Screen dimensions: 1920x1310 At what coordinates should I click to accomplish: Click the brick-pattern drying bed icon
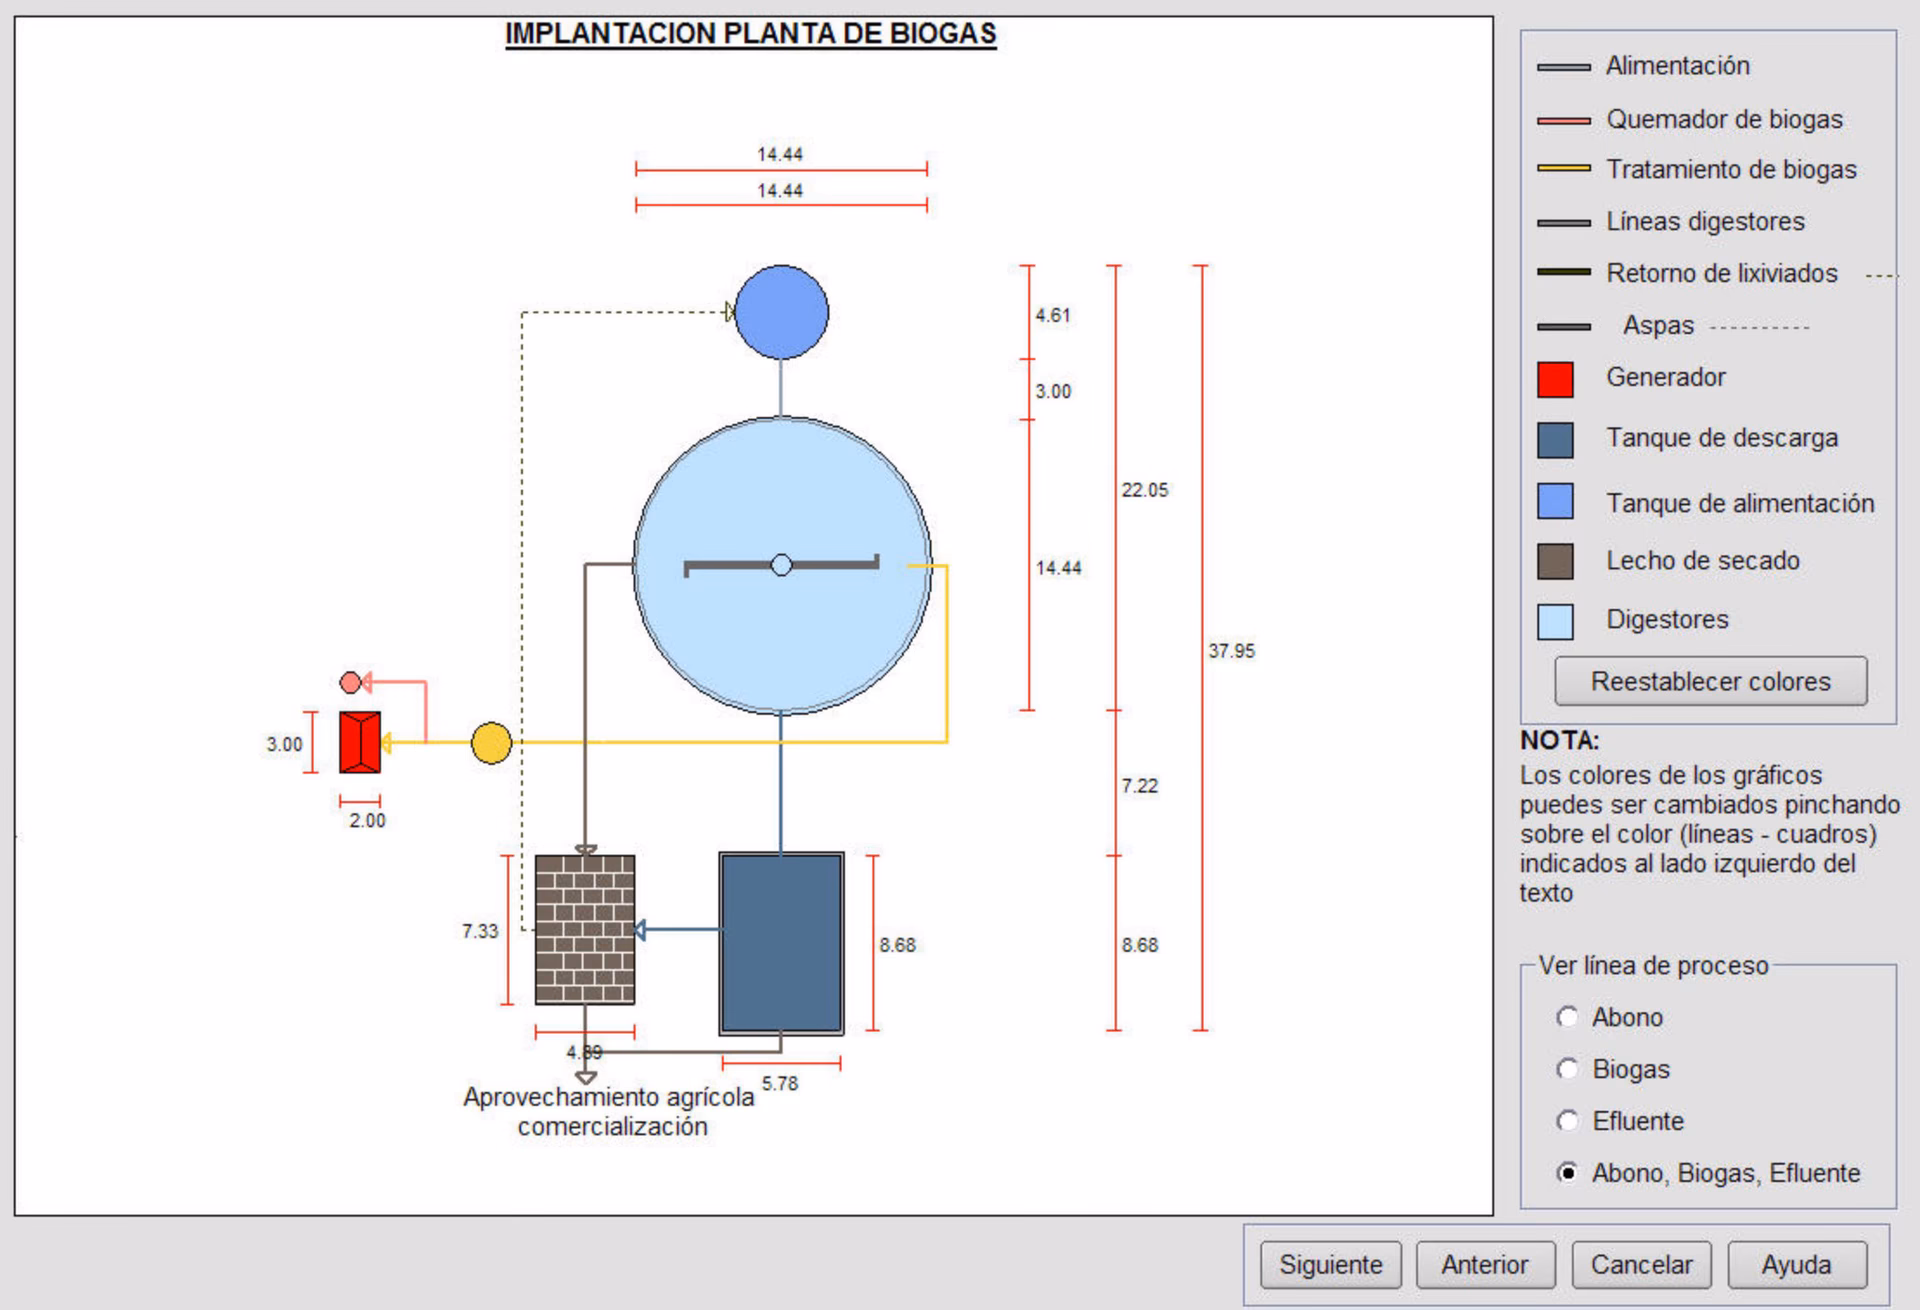tap(585, 929)
